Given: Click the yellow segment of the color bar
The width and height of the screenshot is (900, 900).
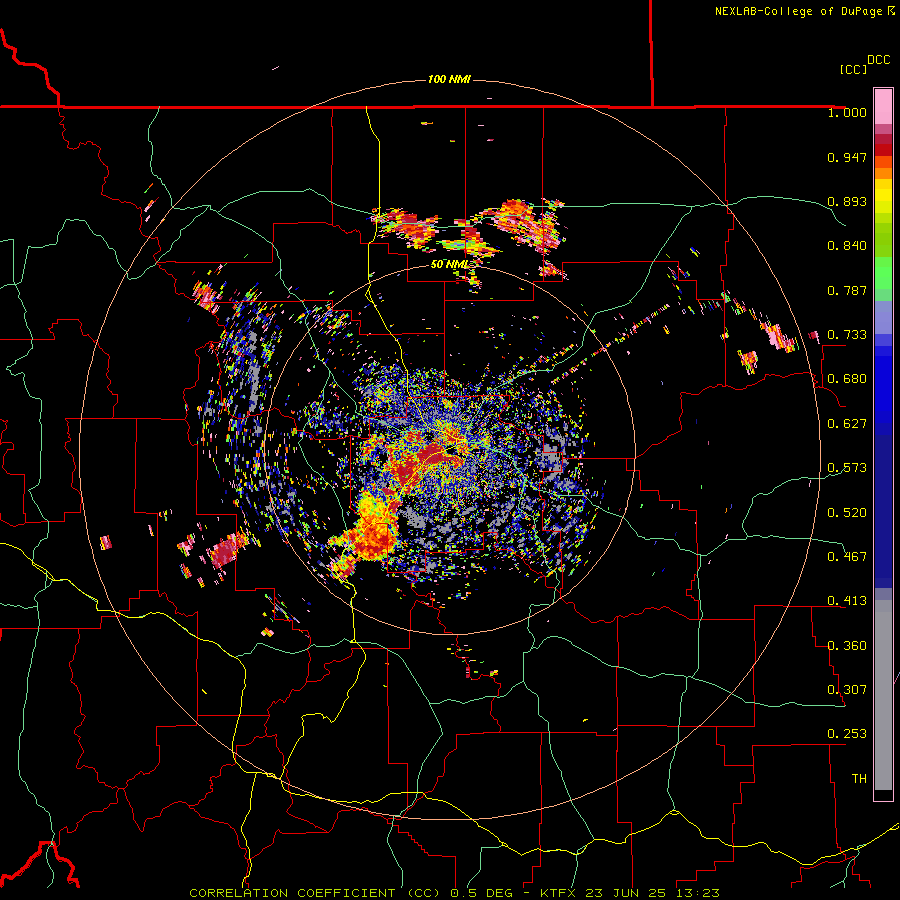Looking at the screenshot, I should (x=883, y=196).
